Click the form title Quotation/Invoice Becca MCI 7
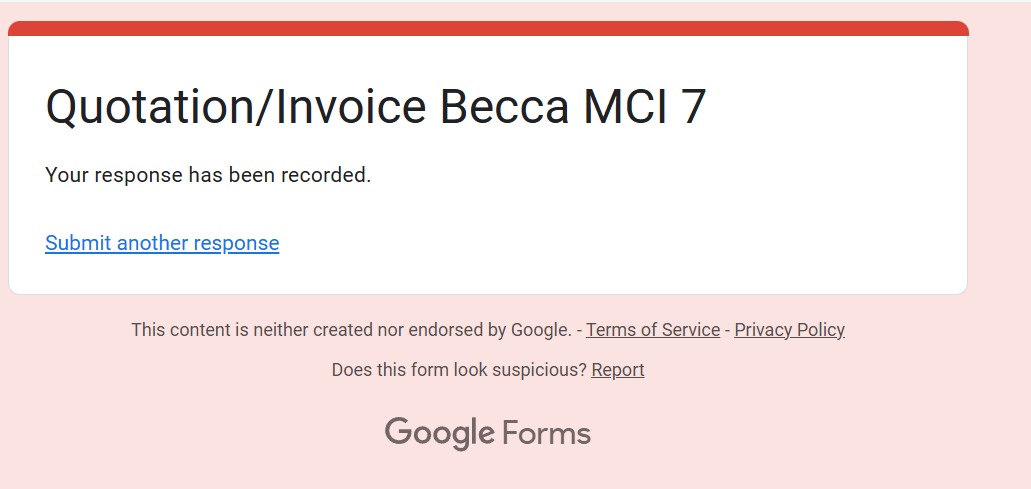Screen dimensions: 1031x489 click(375, 107)
